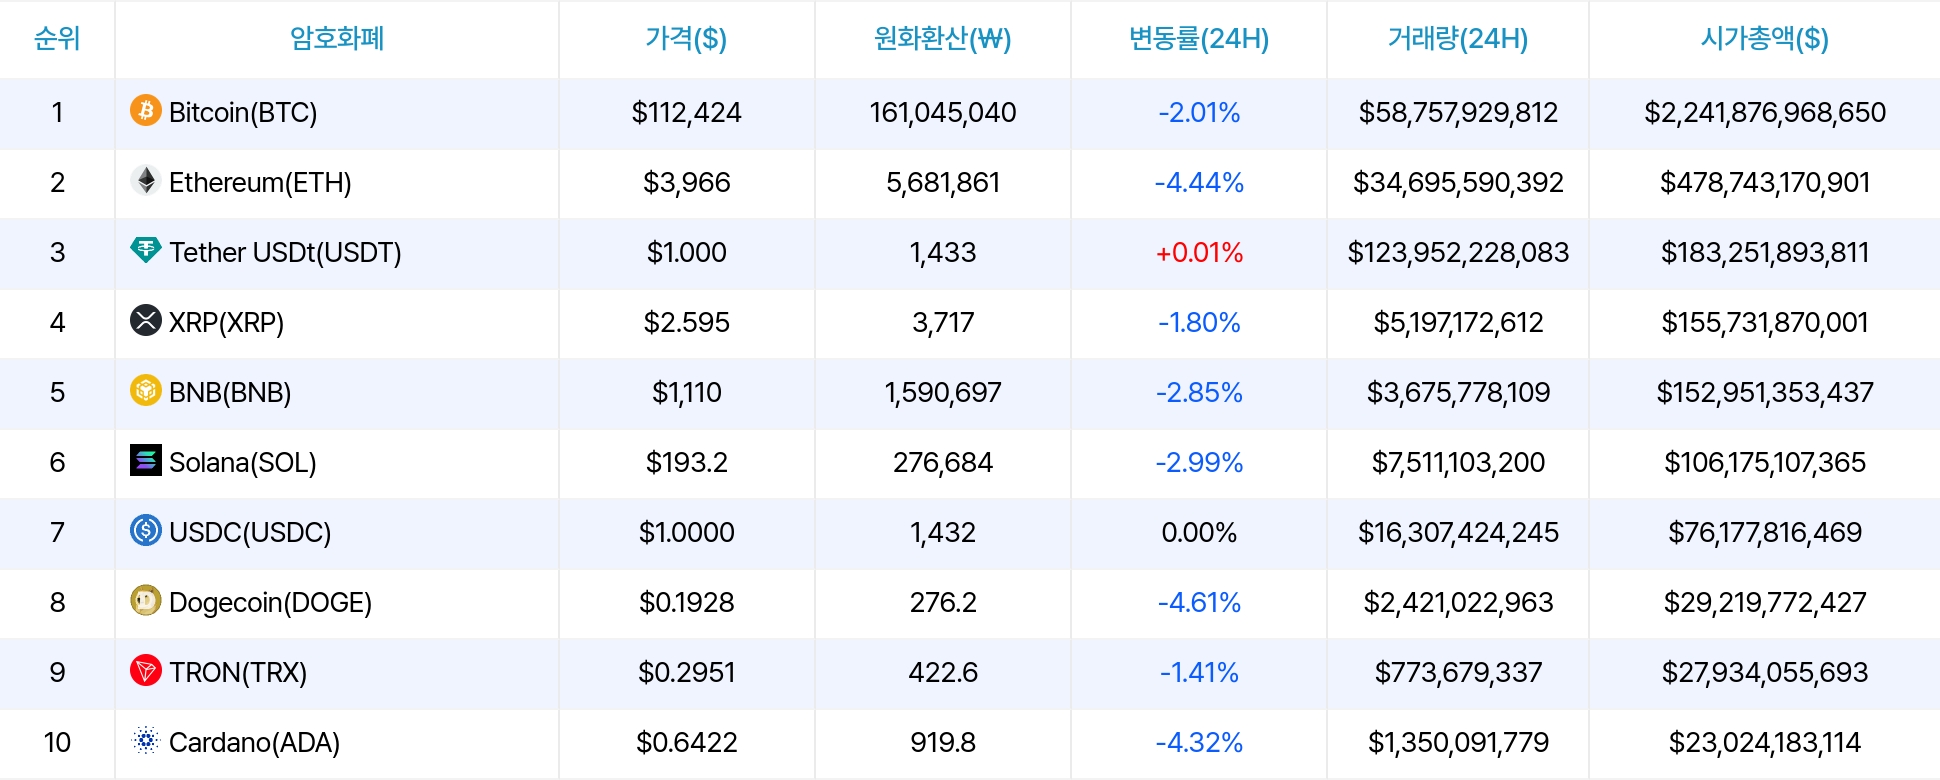Click the TRON logo icon
Image resolution: width=1940 pixels, height=780 pixels.
pyautogui.click(x=146, y=670)
